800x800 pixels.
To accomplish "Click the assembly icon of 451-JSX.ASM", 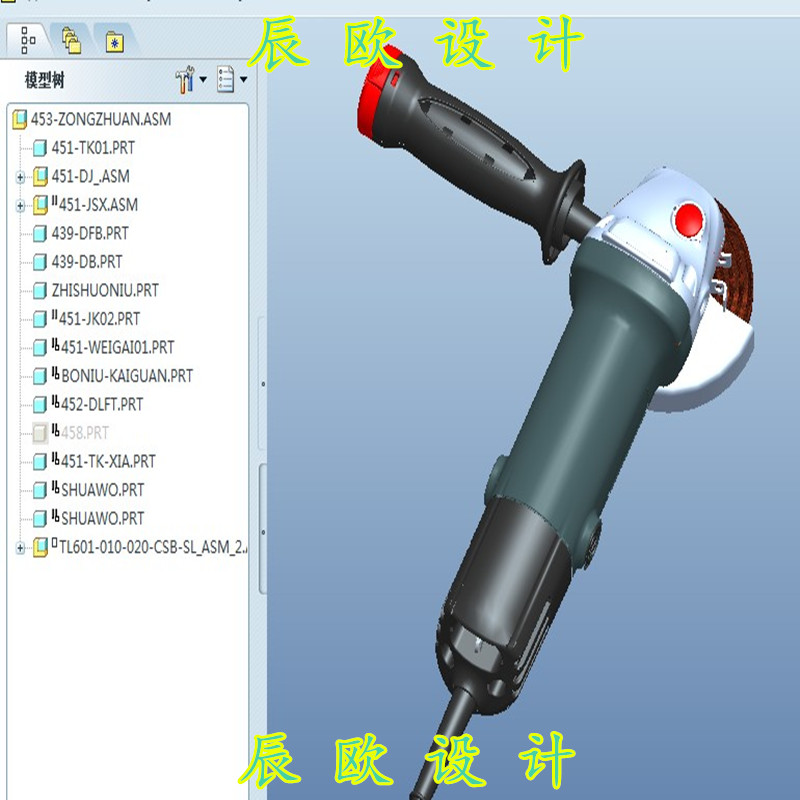I will [x=40, y=205].
